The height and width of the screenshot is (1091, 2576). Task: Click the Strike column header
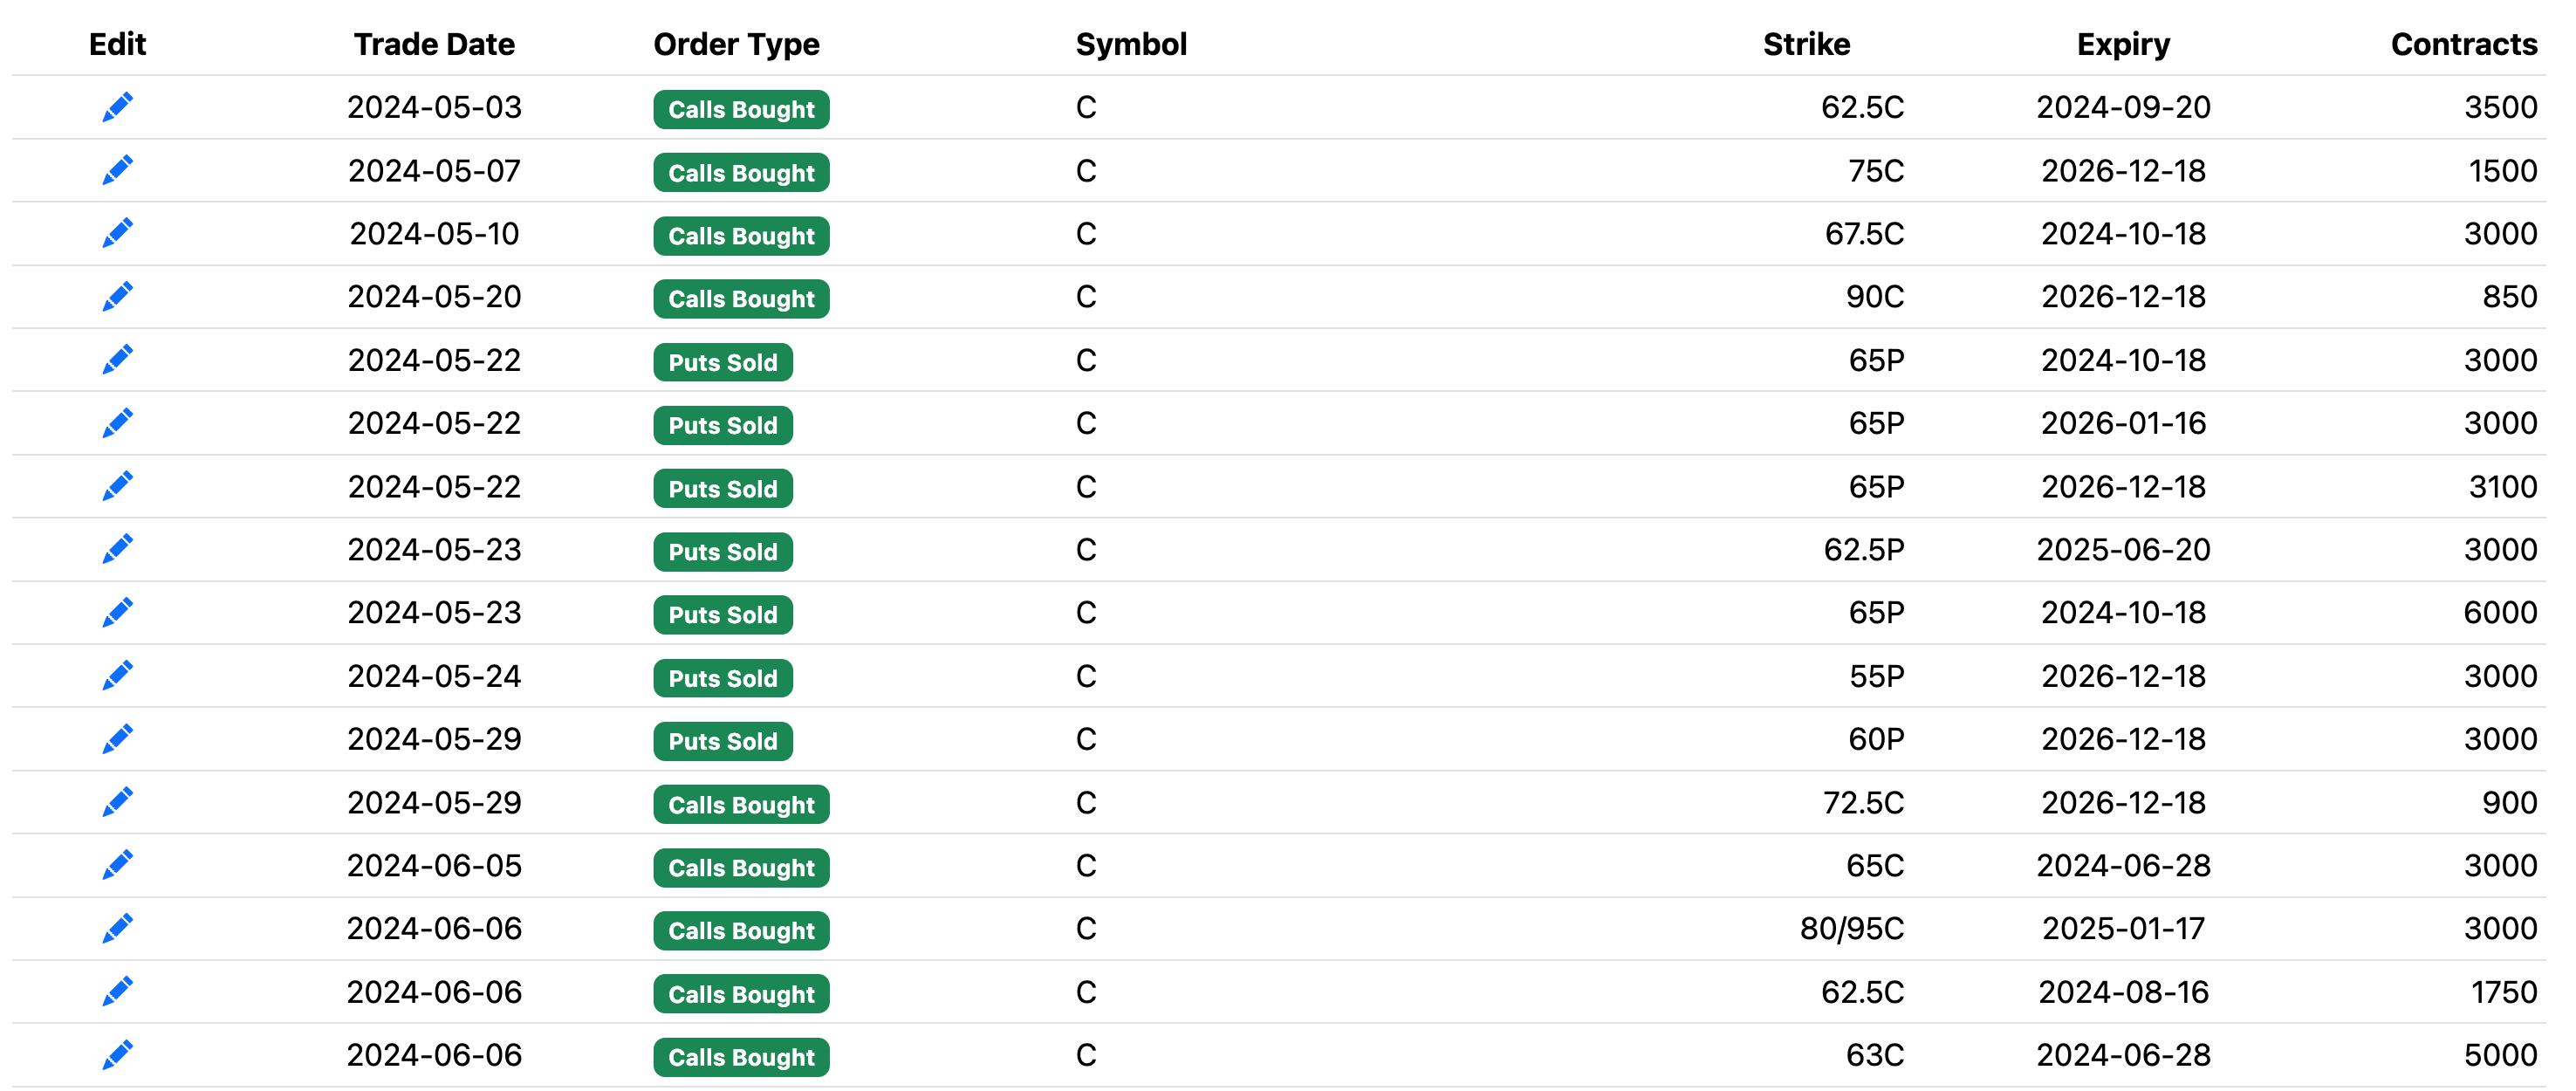(1805, 44)
